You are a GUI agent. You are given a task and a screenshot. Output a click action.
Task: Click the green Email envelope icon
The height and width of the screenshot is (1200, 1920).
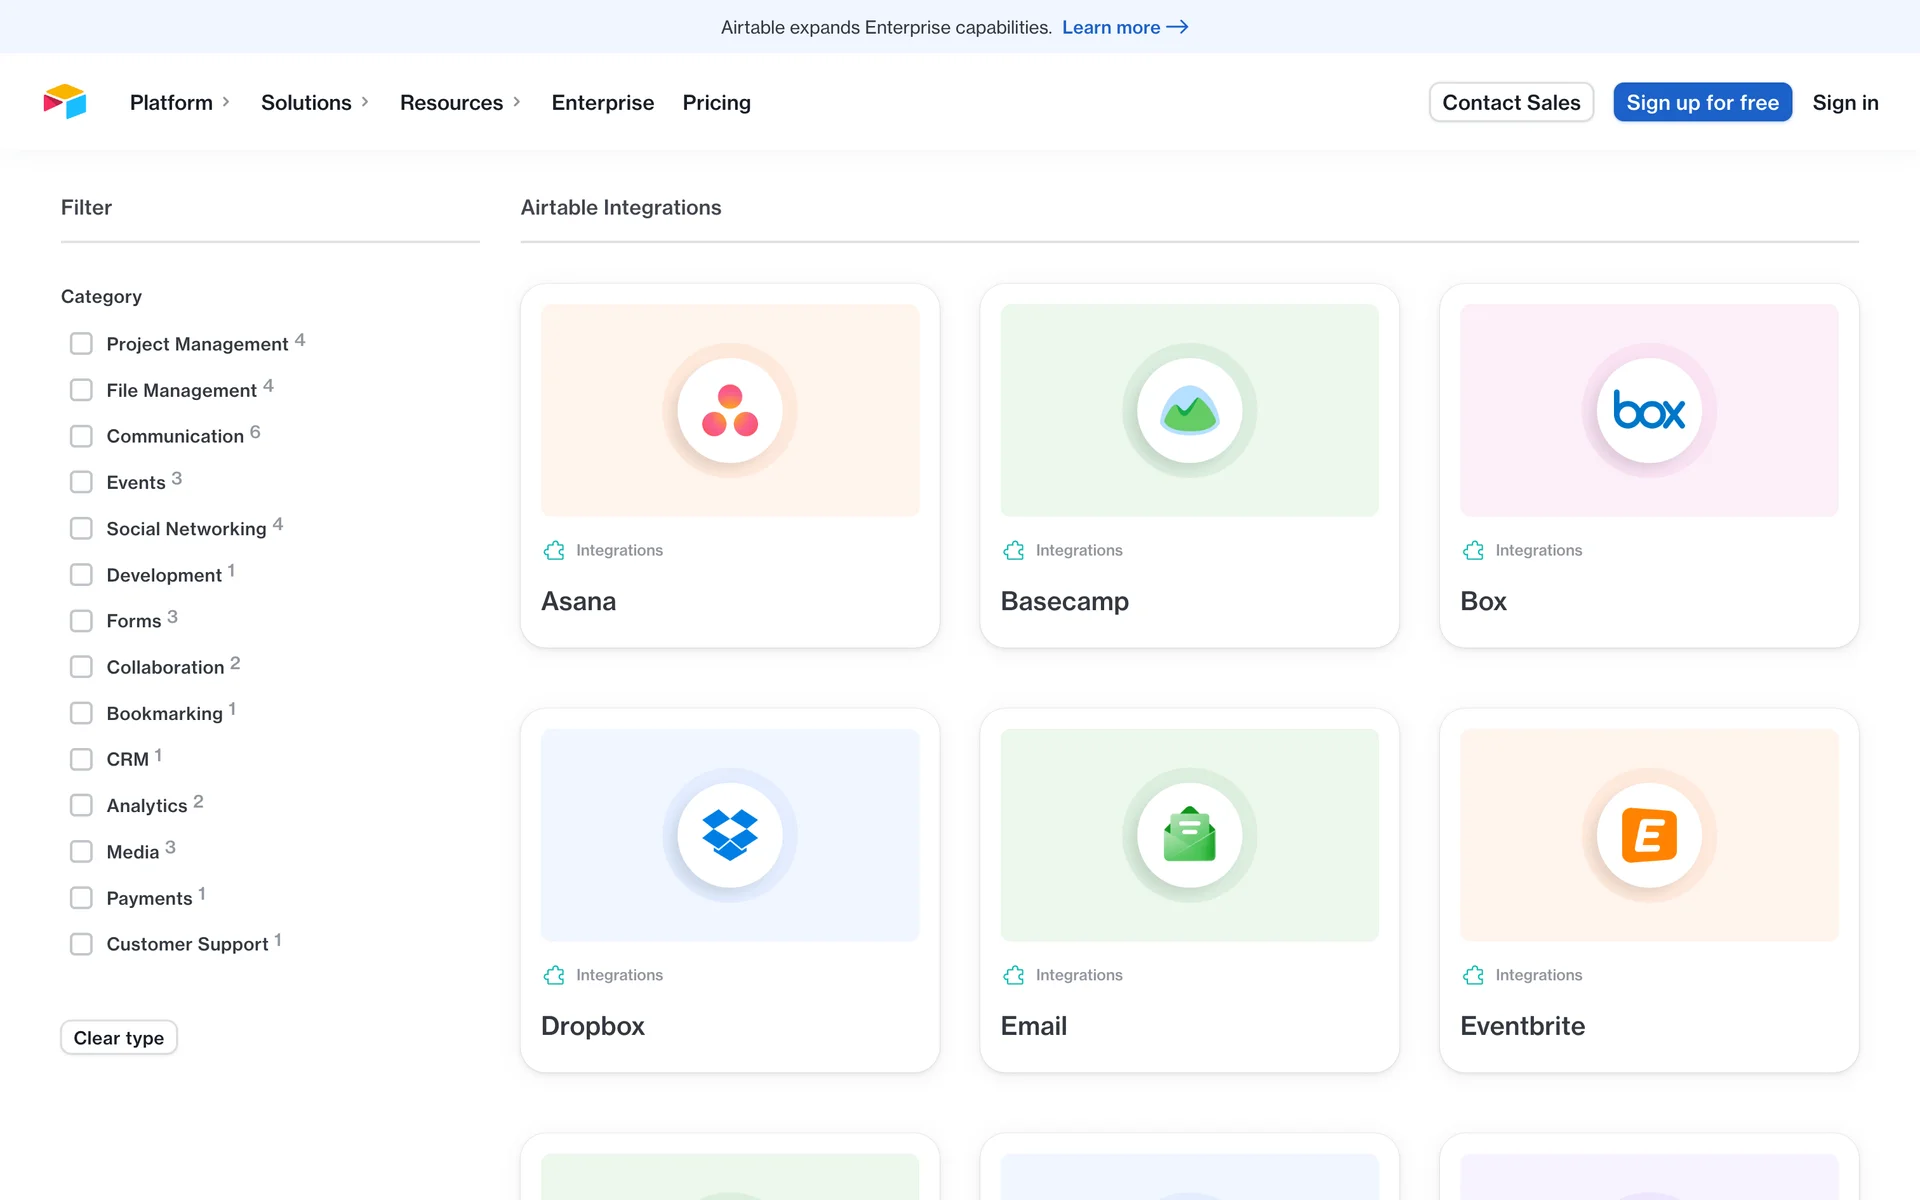pyautogui.click(x=1189, y=835)
